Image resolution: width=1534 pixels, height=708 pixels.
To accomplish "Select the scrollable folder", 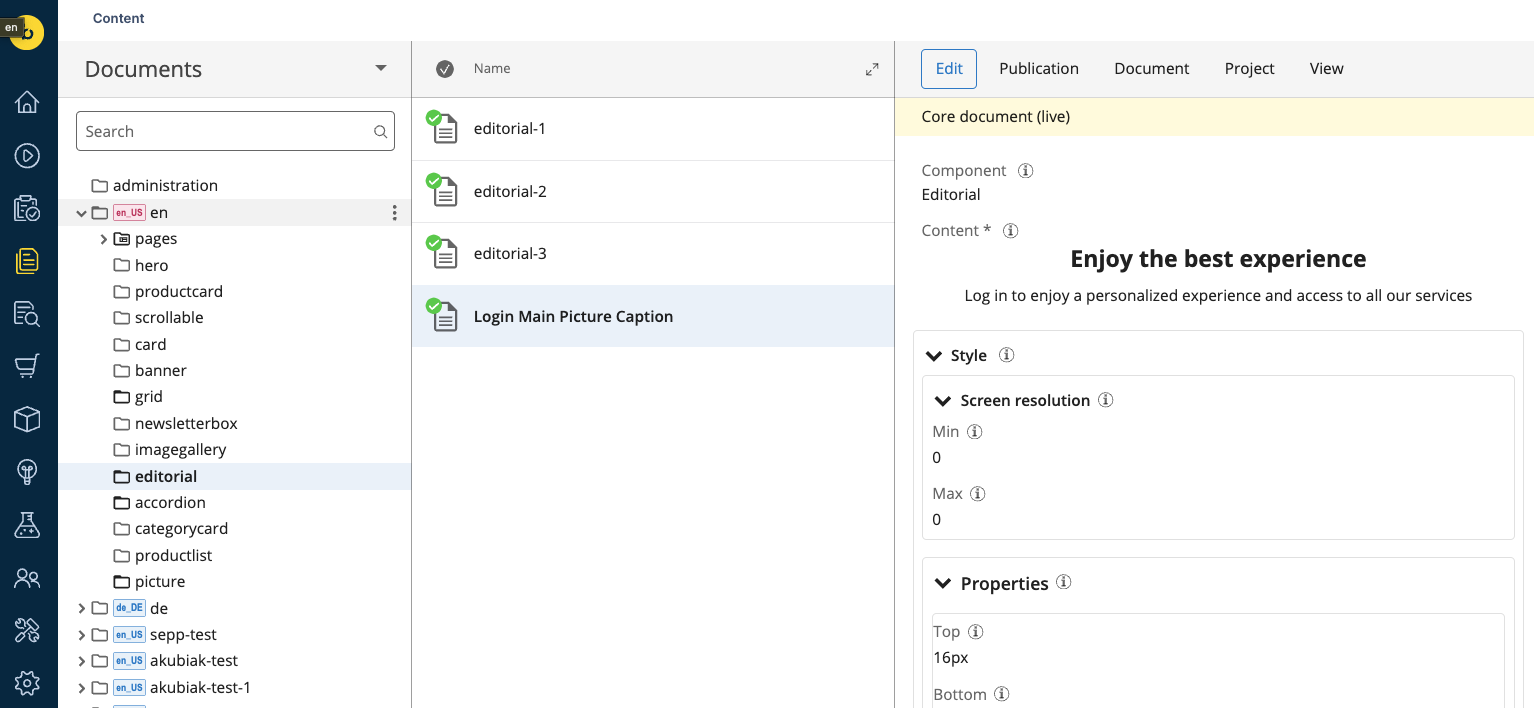I will [x=169, y=317].
